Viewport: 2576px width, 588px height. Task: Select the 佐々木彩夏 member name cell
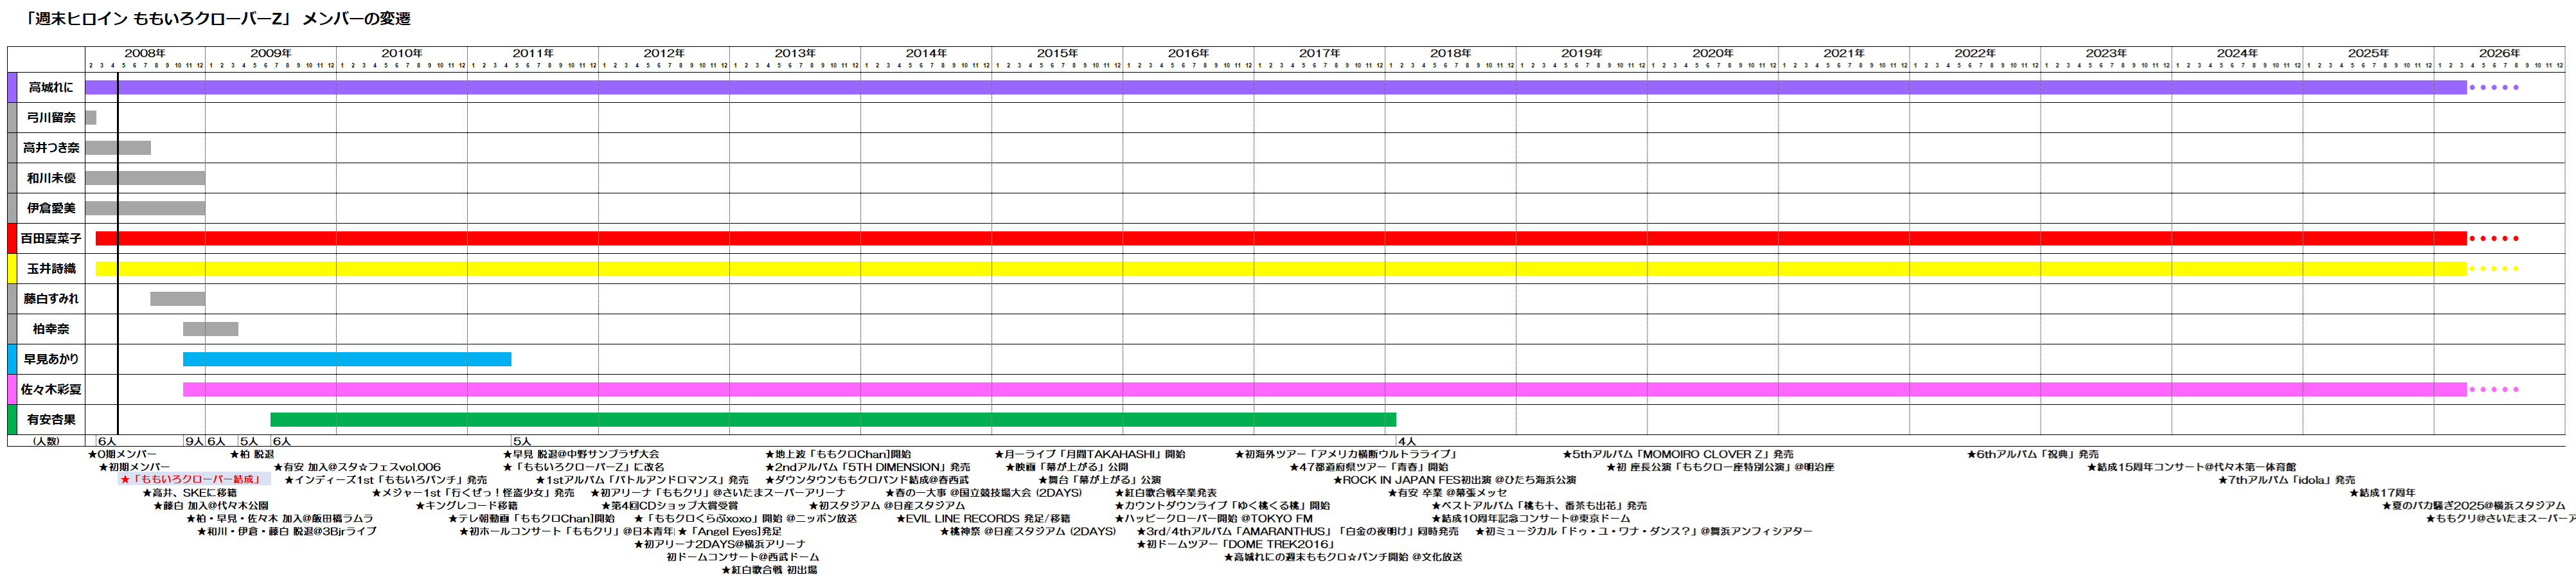coord(51,389)
